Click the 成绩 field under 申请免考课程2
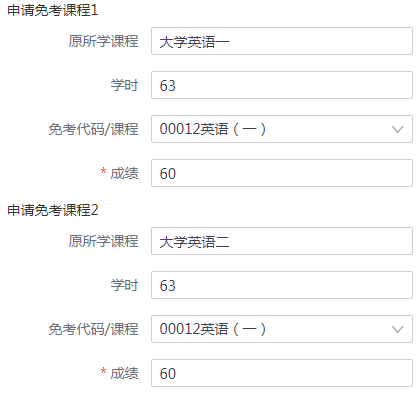 point(282,373)
